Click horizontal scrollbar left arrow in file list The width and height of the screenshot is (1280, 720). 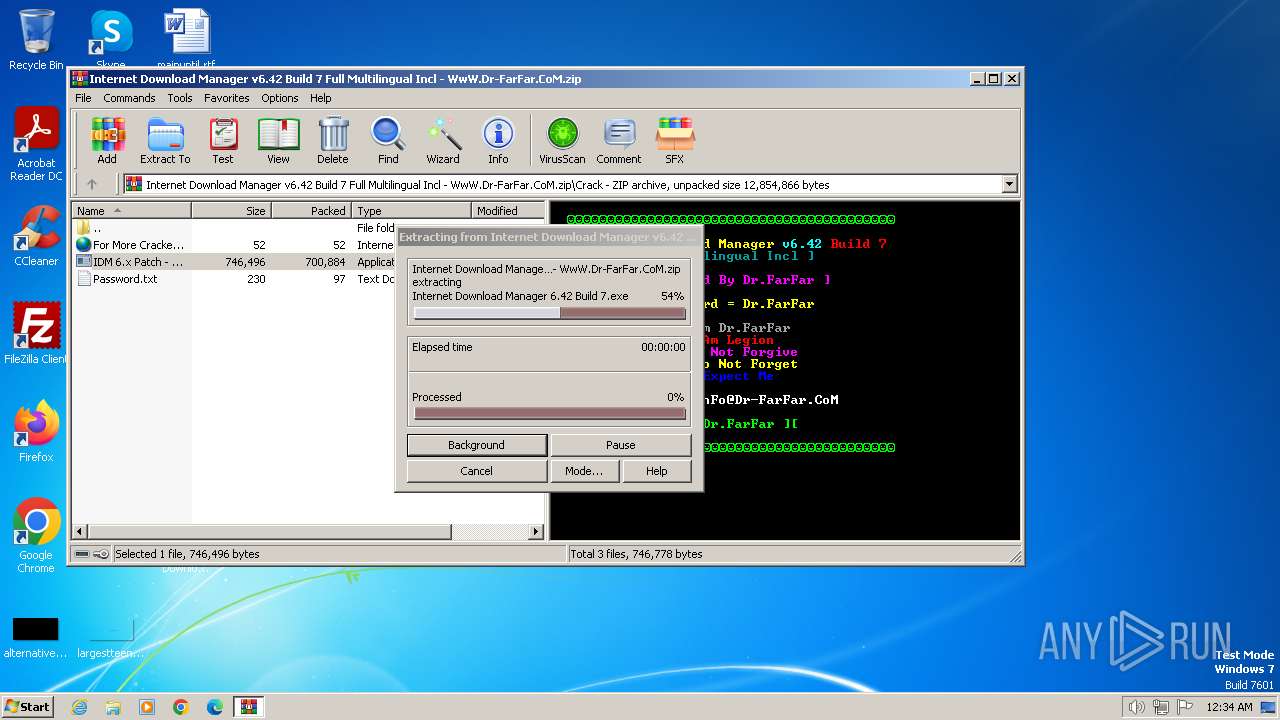point(79,532)
